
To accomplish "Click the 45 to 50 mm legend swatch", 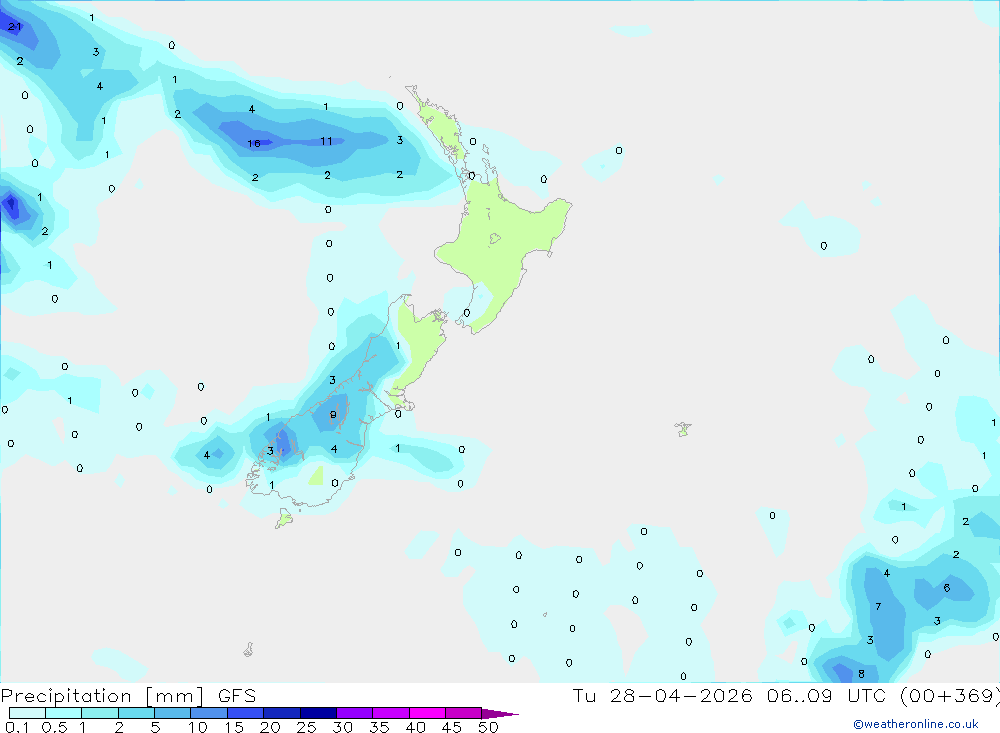I will [463, 713].
